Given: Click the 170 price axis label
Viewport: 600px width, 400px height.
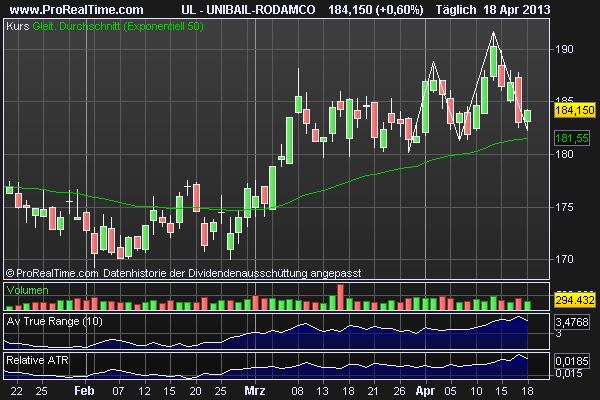Looking at the screenshot, I should pos(564,259).
